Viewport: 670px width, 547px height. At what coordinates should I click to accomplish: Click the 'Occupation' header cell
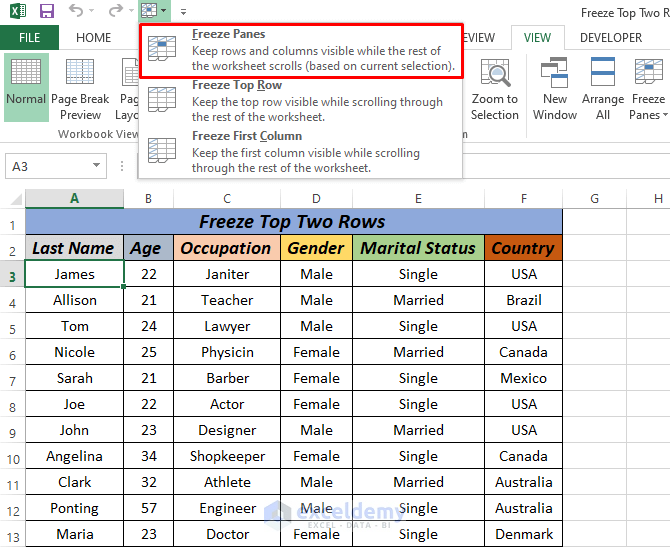(x=227, y=248)
